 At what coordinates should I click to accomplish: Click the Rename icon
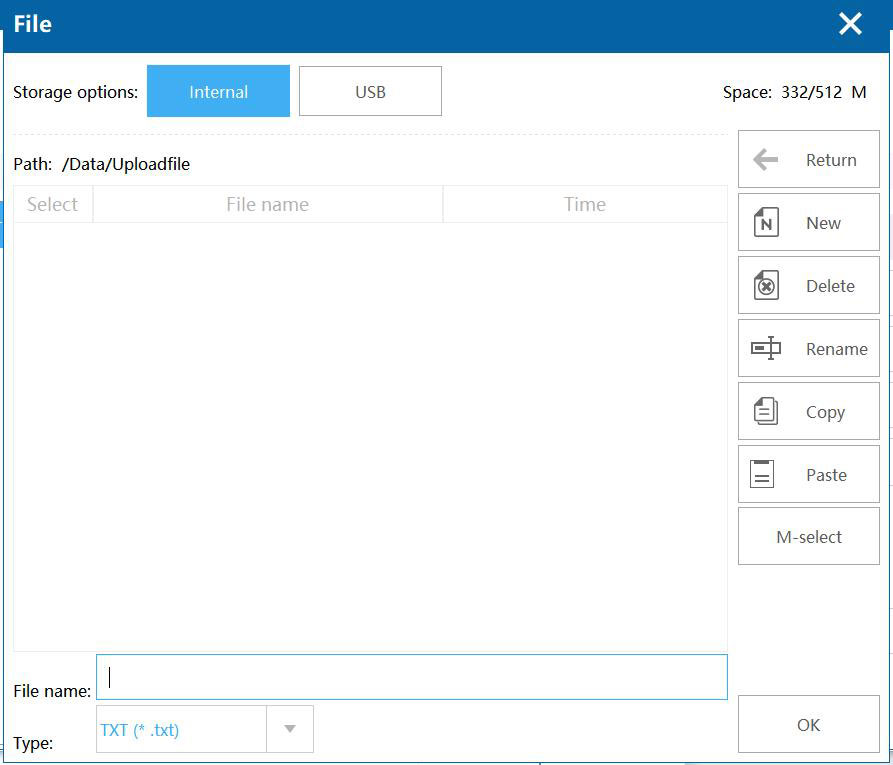coord(766,348)
